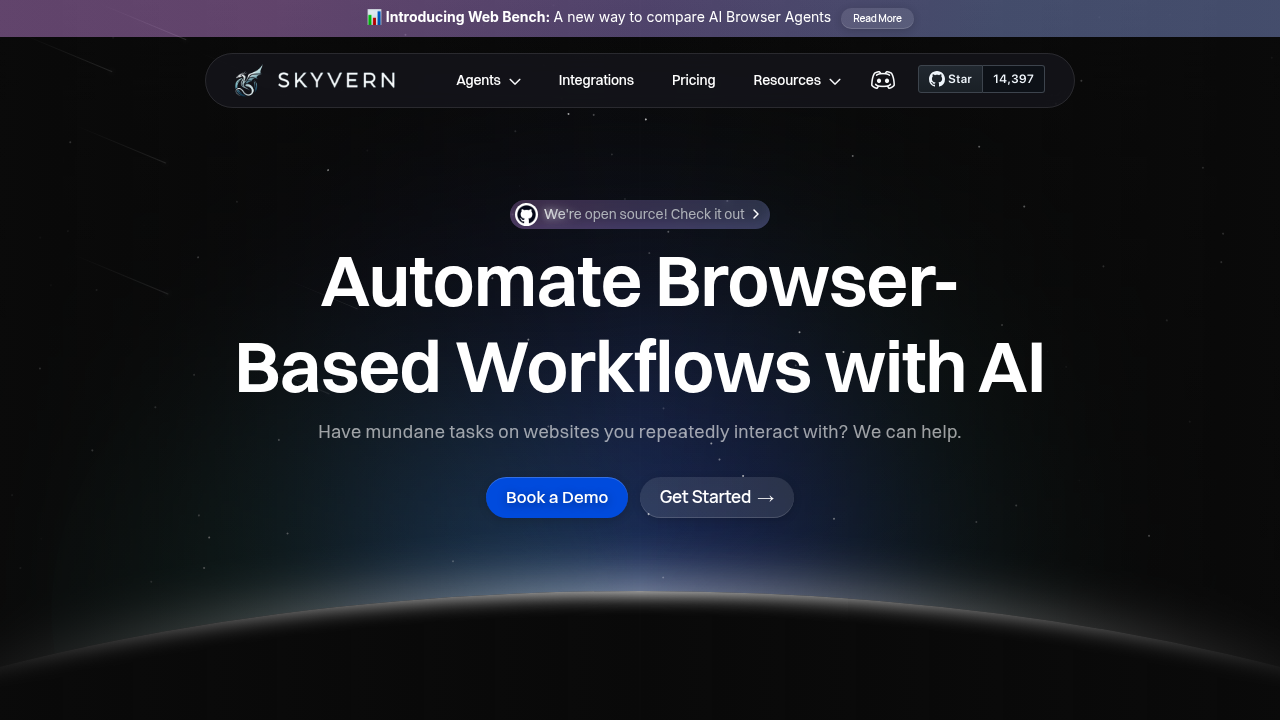The height and width of the screenshot is (720, 1280).
Task: Click the Book a Demo button
Action: [x=556, y=497]
